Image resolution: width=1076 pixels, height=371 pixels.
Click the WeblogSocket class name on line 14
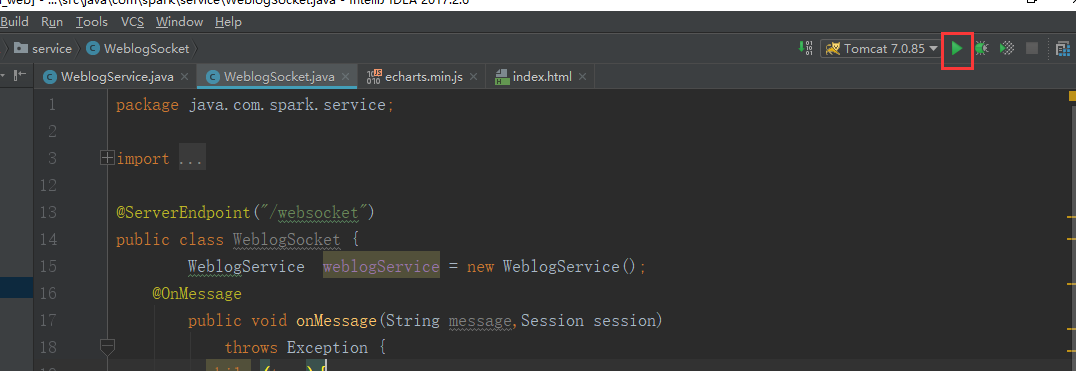[287, 240]
